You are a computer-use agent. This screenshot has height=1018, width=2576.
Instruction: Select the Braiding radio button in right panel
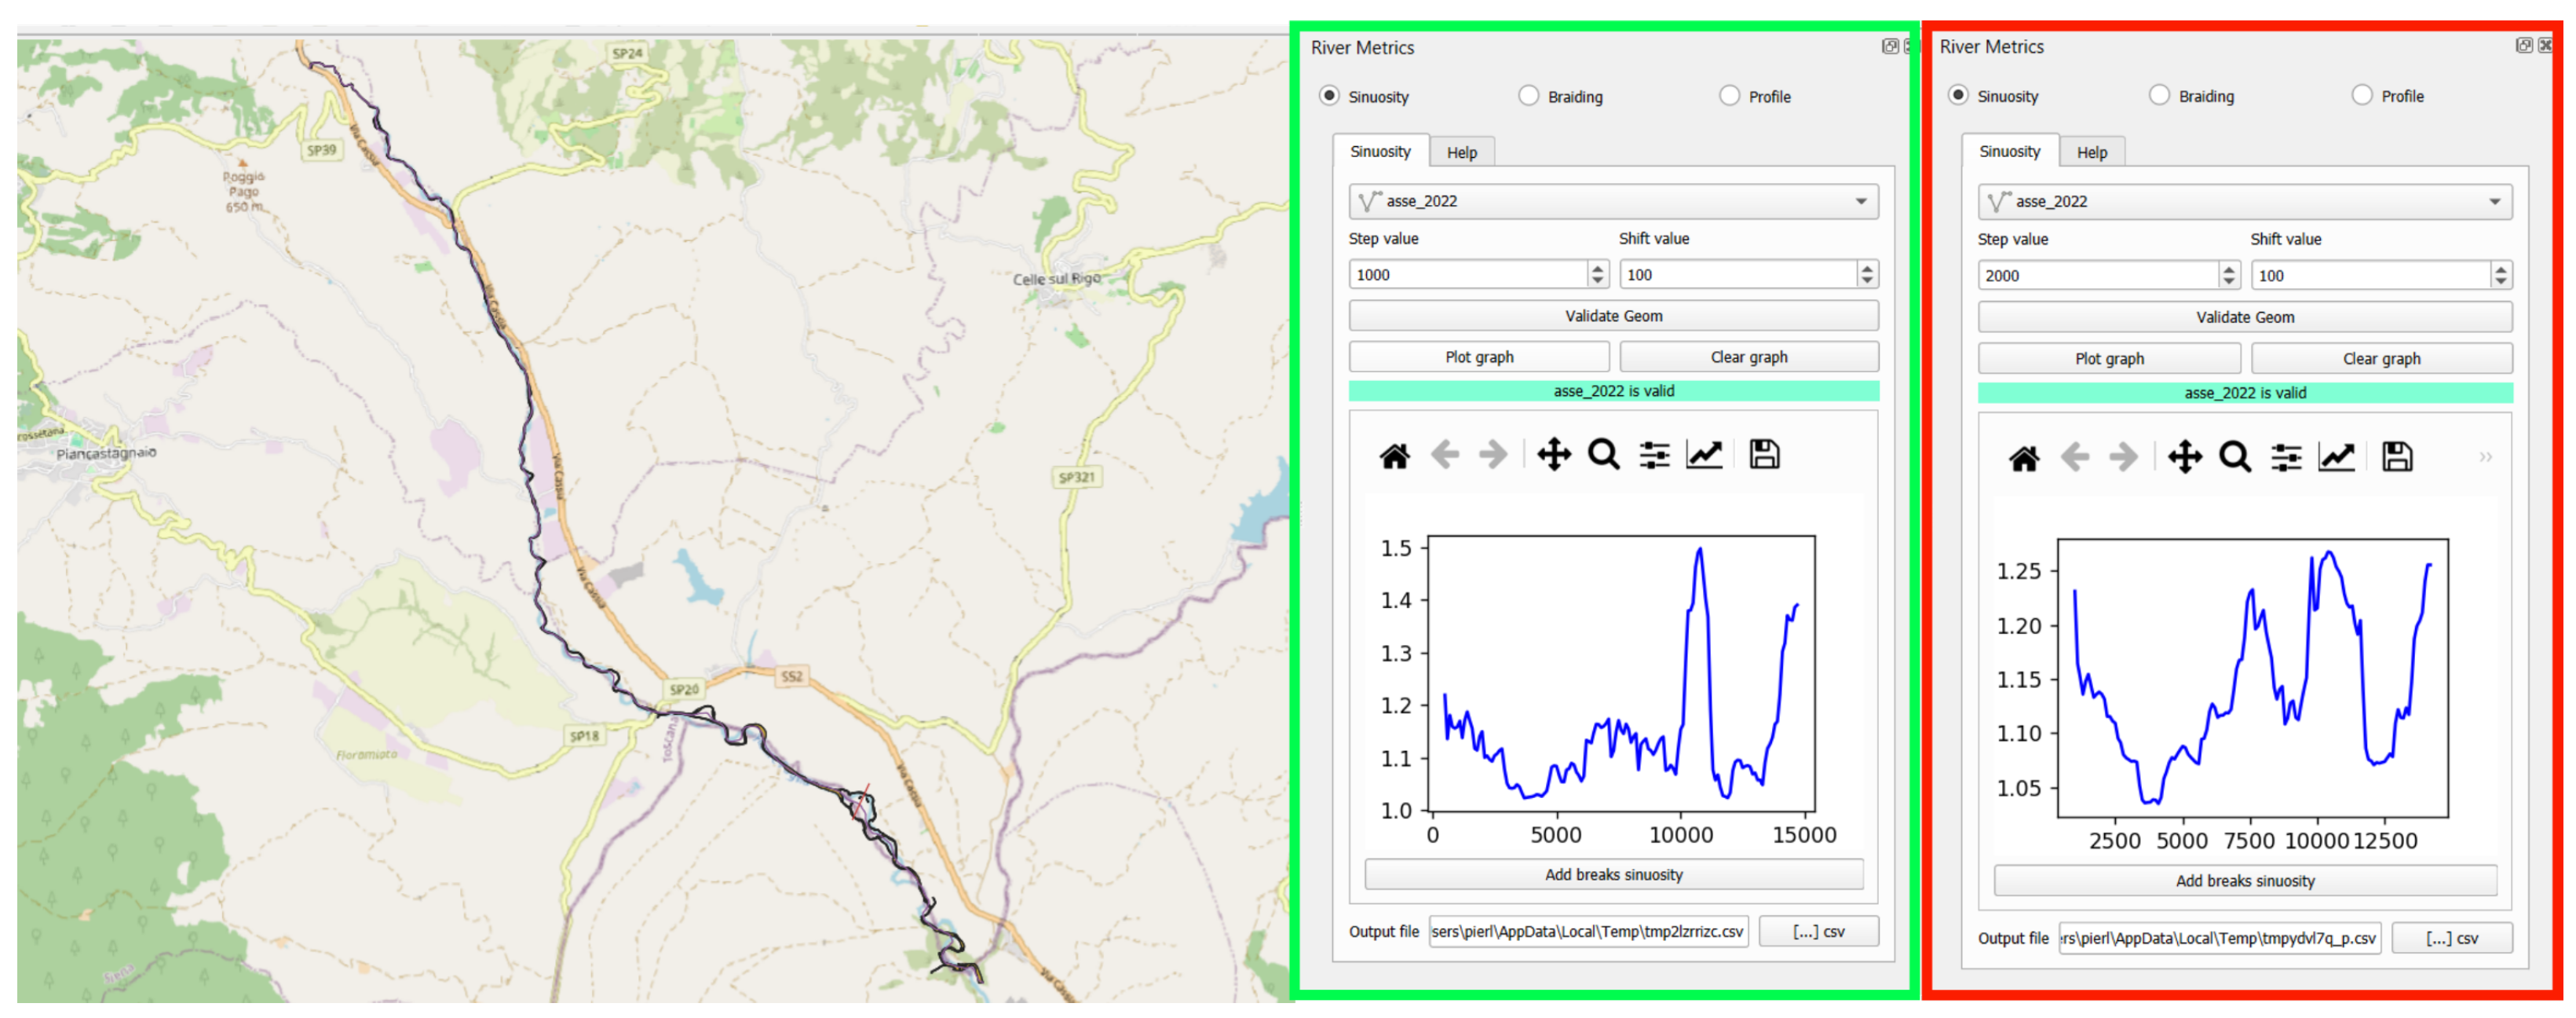pos(2159,95)
